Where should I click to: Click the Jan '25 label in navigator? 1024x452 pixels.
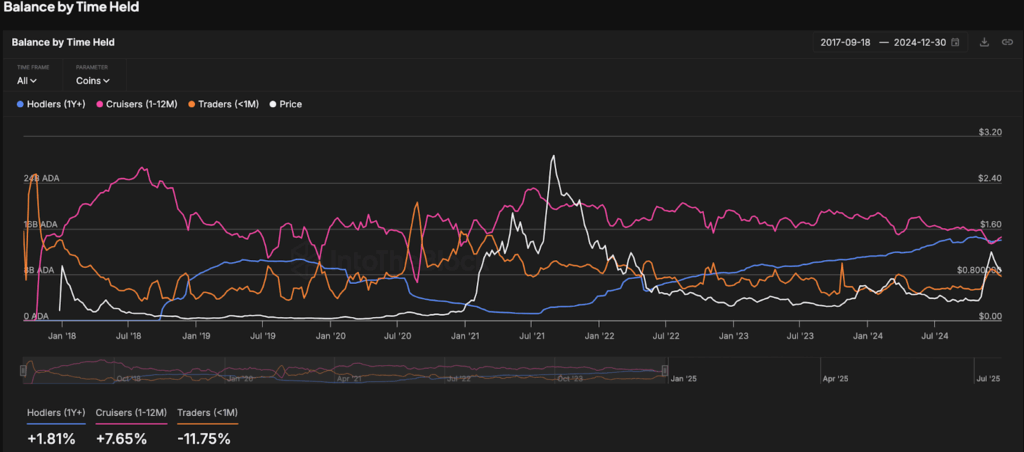[686, 379]
